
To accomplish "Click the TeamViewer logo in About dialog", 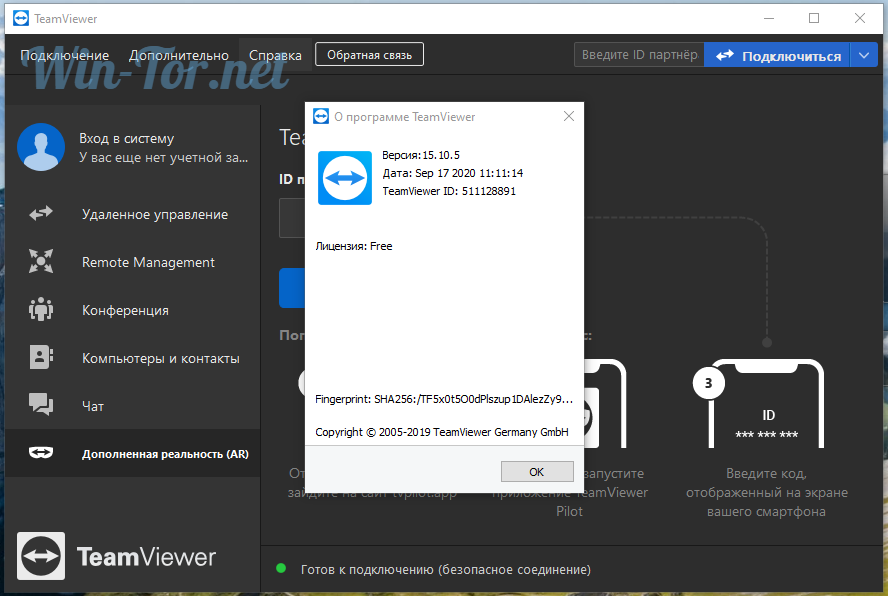I will click(344, 178).
